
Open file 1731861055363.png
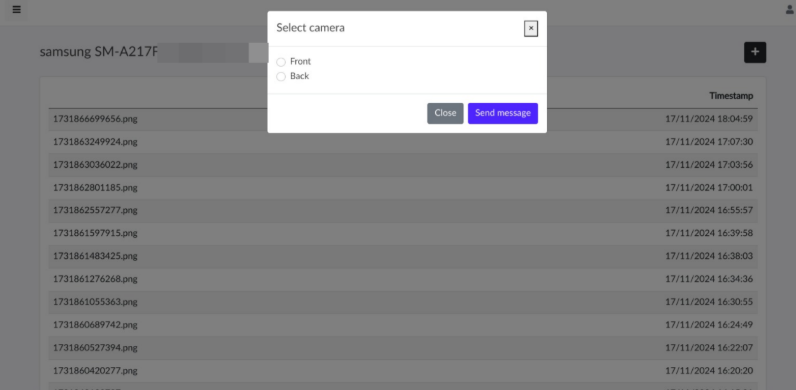(x=95, y=302)
